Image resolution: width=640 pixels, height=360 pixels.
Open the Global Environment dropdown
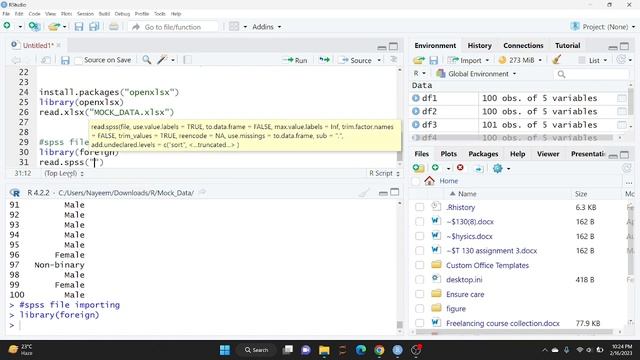[476, 74]
